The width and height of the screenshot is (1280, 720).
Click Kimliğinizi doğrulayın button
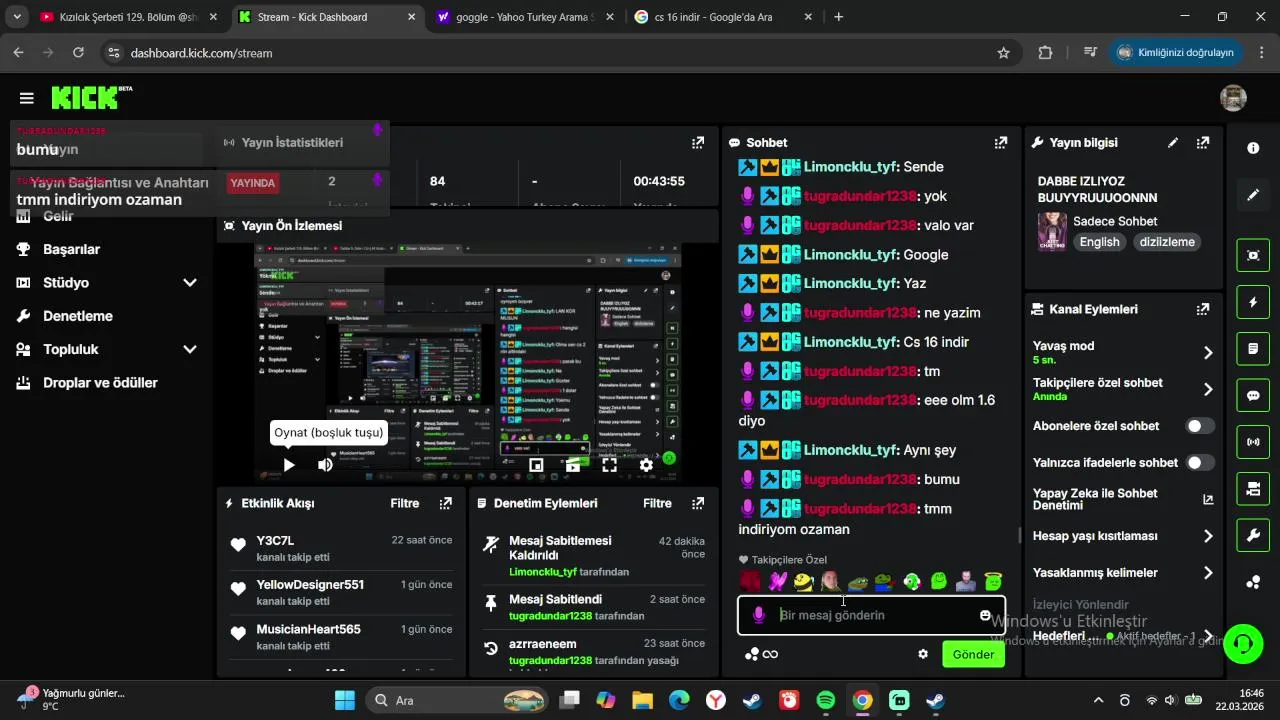pyautogui.click(x=1175, y=52)
